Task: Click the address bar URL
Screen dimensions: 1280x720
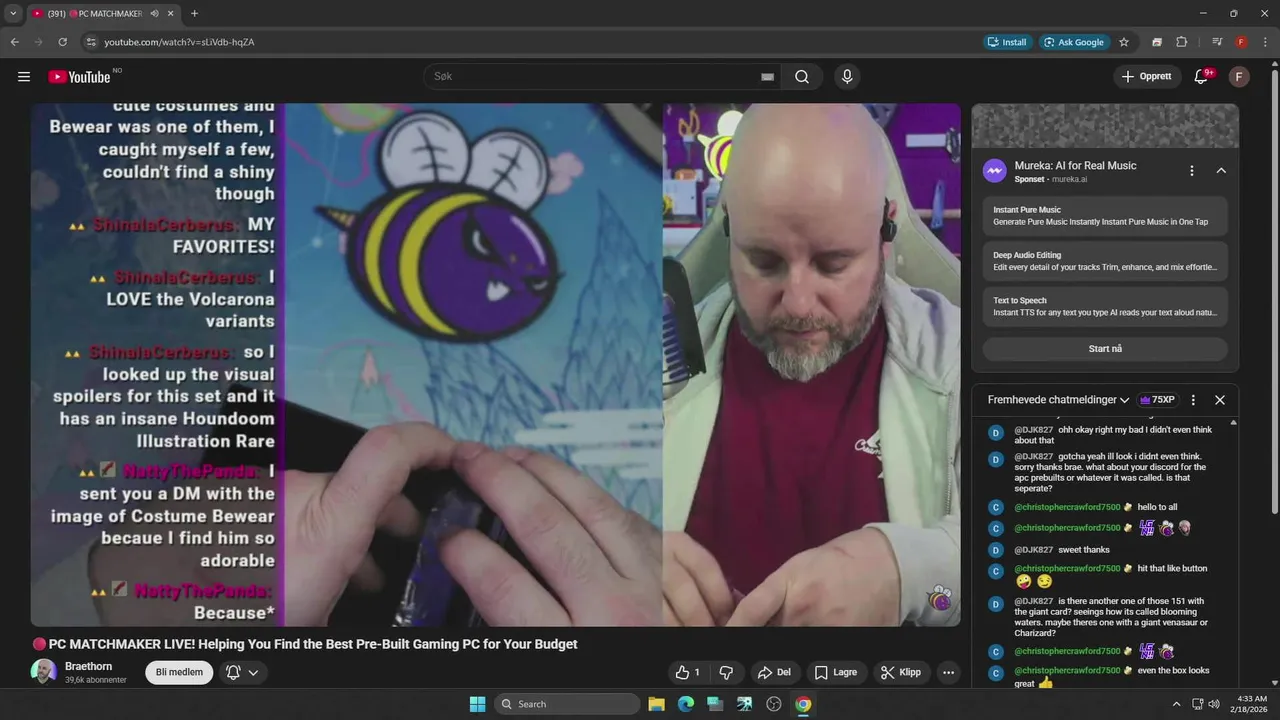Action: (180, 42)
